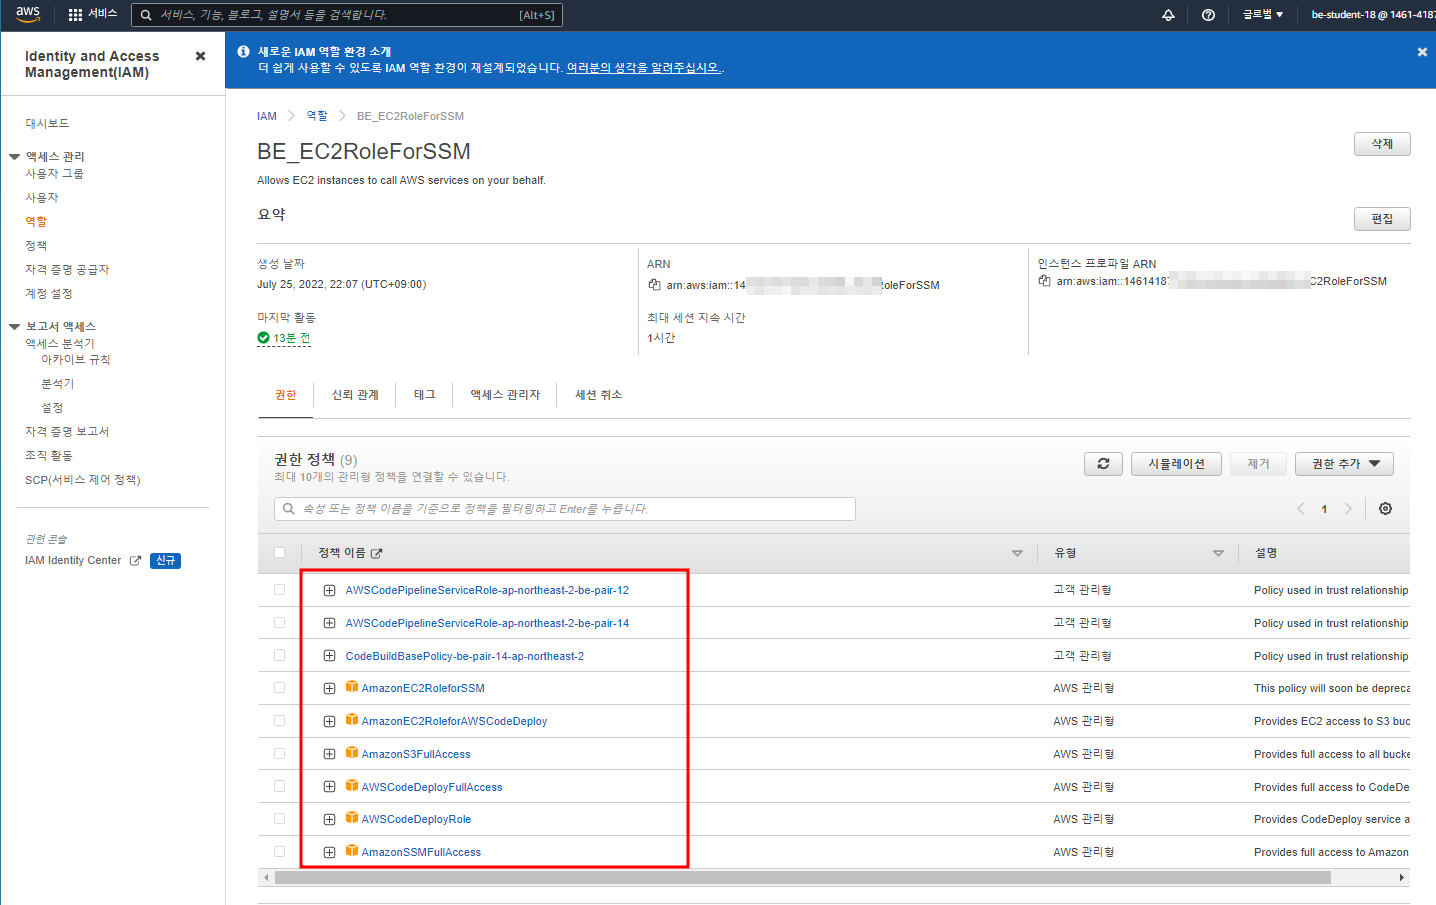Go to the next page arrow in pagination
Screen dimensions: 1436x905
[1348, 509]
